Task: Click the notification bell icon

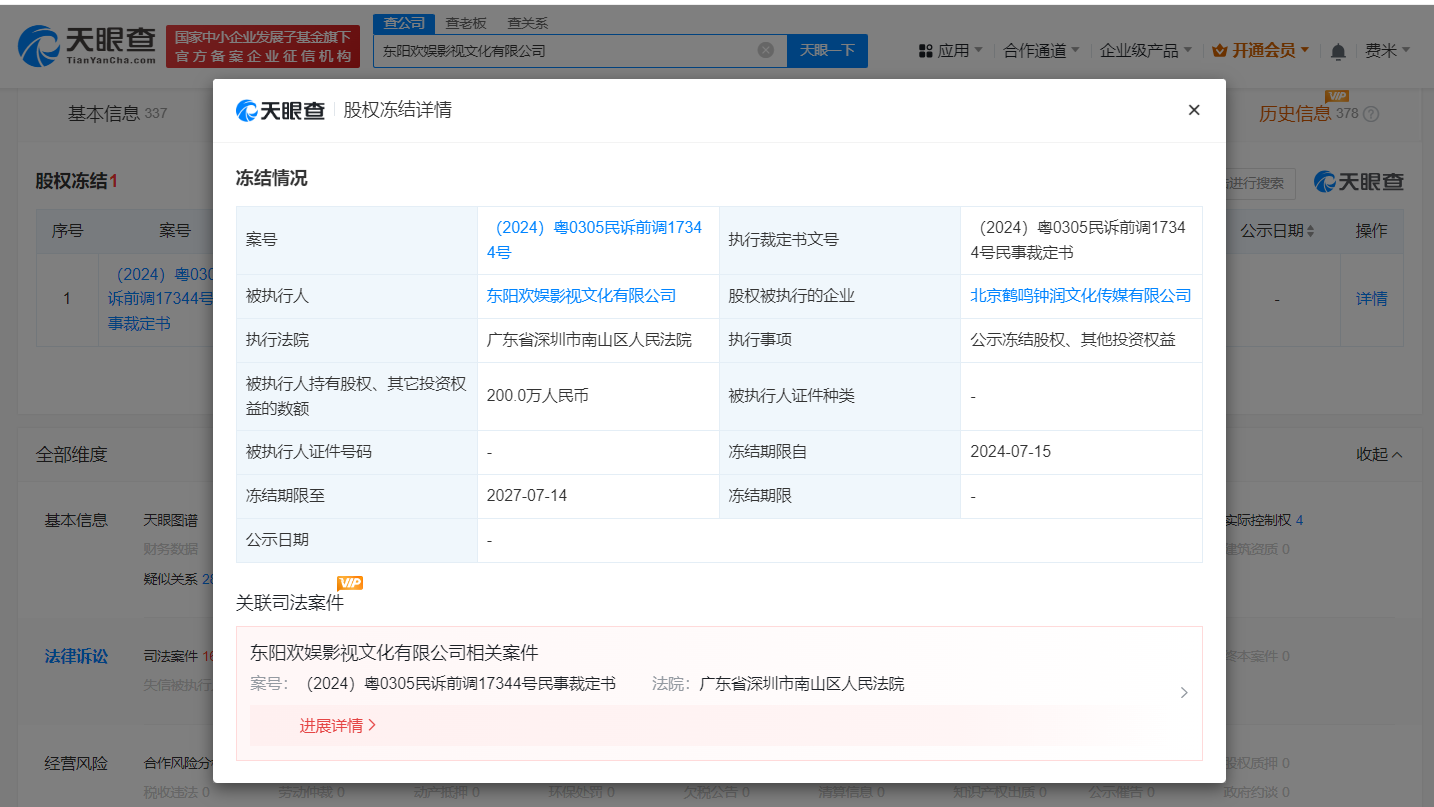Action: click(x=1337, y=49)
